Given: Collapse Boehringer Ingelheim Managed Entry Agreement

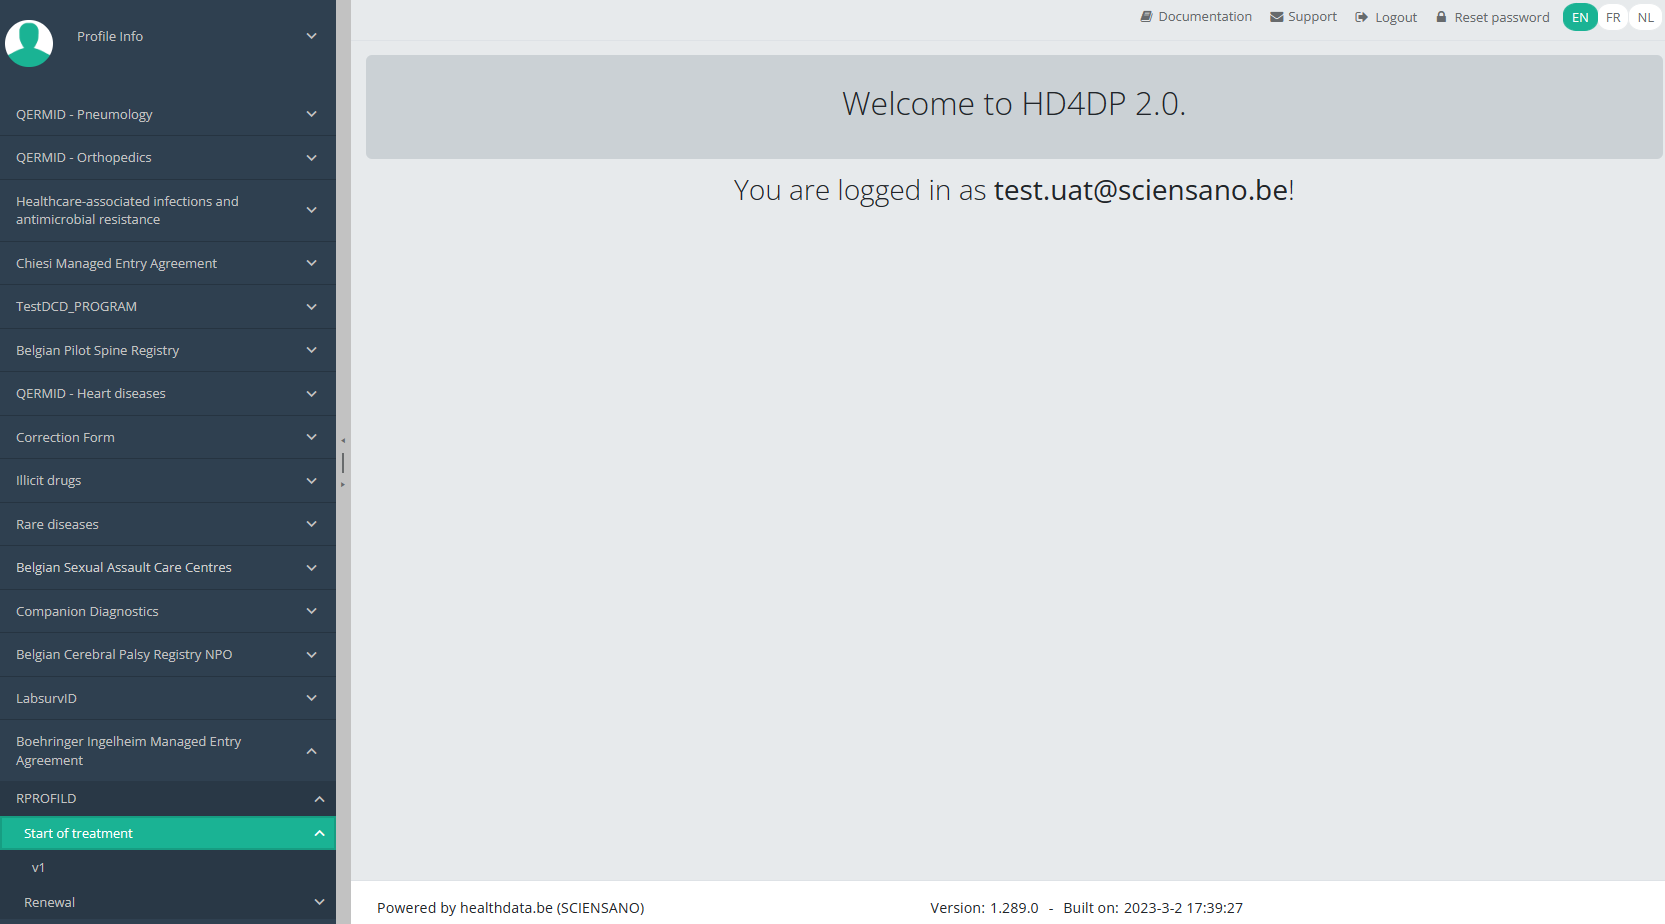Looking at the screenshot, I should pos(311,751).
